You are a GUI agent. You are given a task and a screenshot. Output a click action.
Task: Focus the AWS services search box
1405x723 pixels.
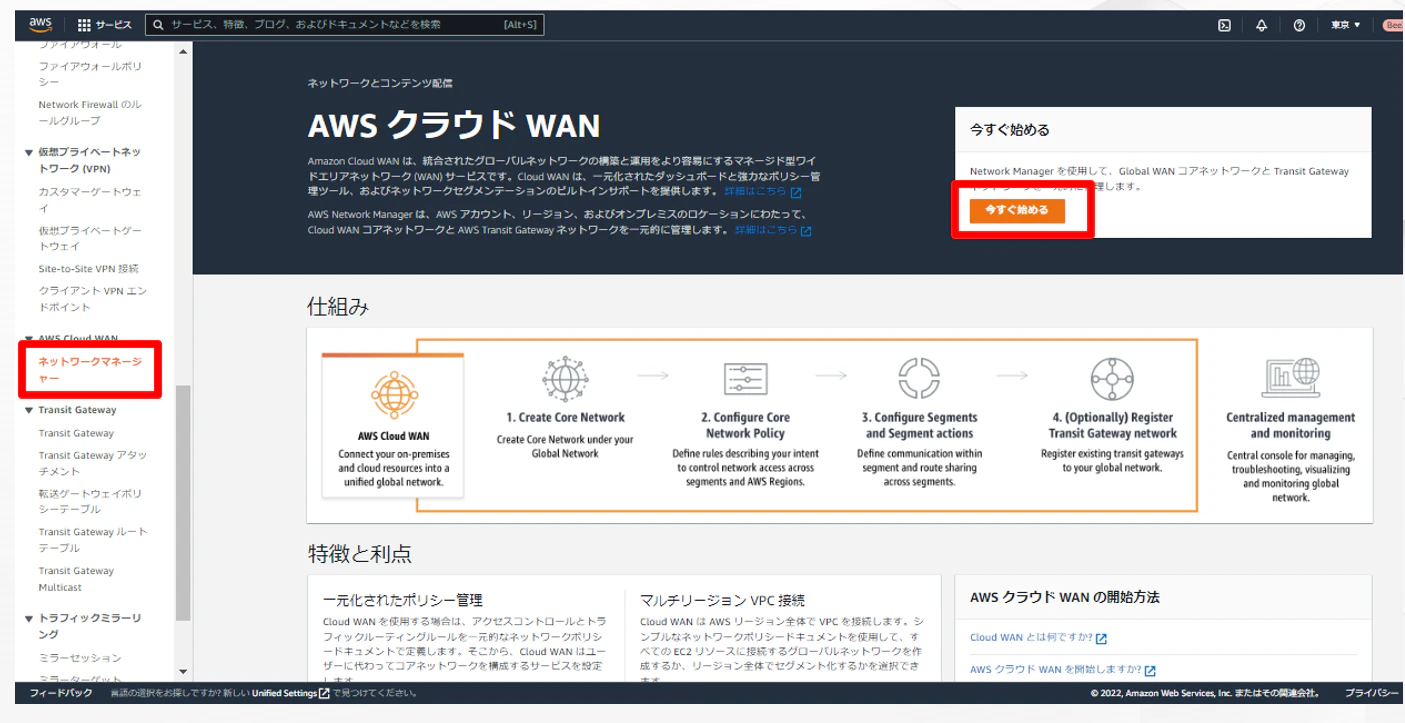click(x=345, y=25)
